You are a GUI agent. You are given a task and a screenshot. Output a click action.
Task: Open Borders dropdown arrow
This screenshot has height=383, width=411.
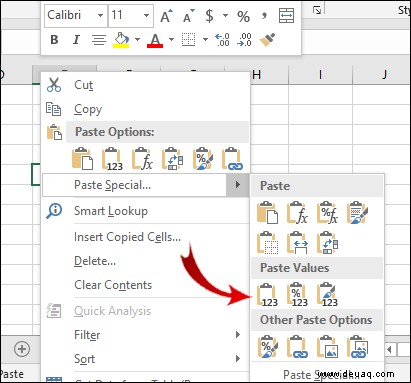(x=205, y=40)
